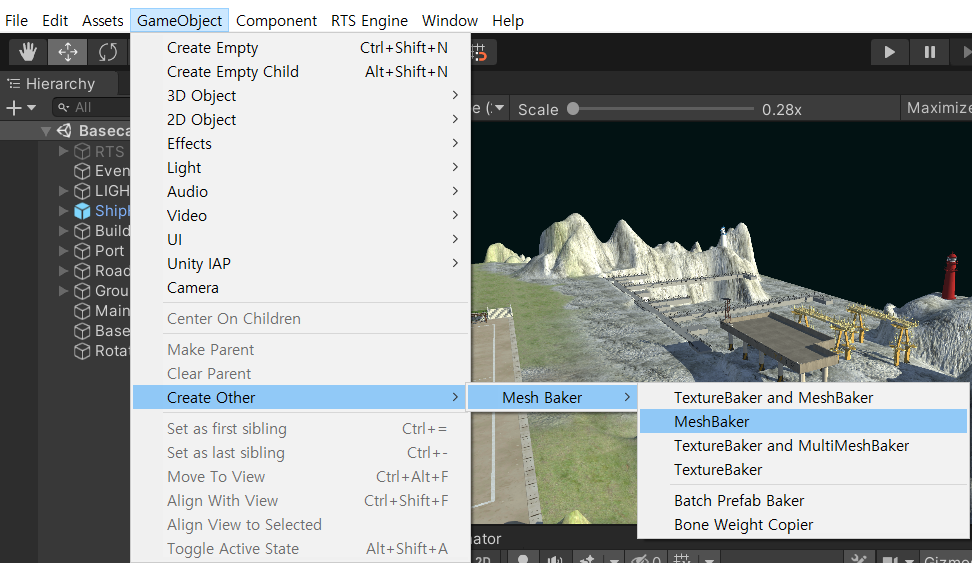Image resolution: width=972 pixels, height=563 pixels.
Task: Select Batch Prefab Baker
Action: [803, 500]
